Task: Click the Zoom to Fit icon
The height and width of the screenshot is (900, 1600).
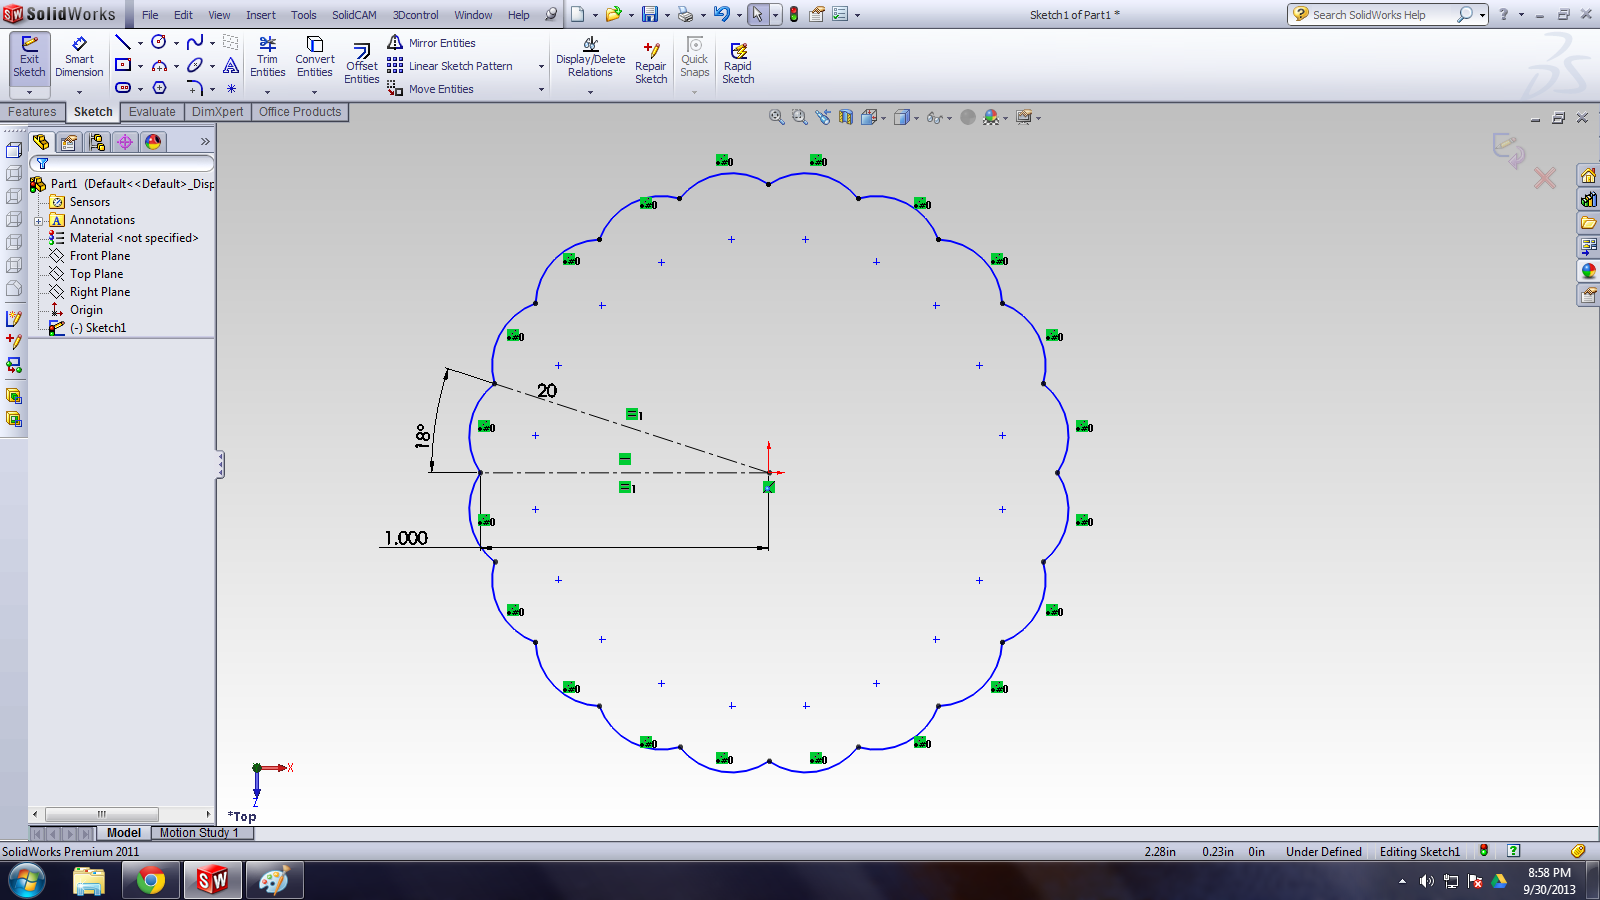Action: pyautogui.click(x=775, y=117)
